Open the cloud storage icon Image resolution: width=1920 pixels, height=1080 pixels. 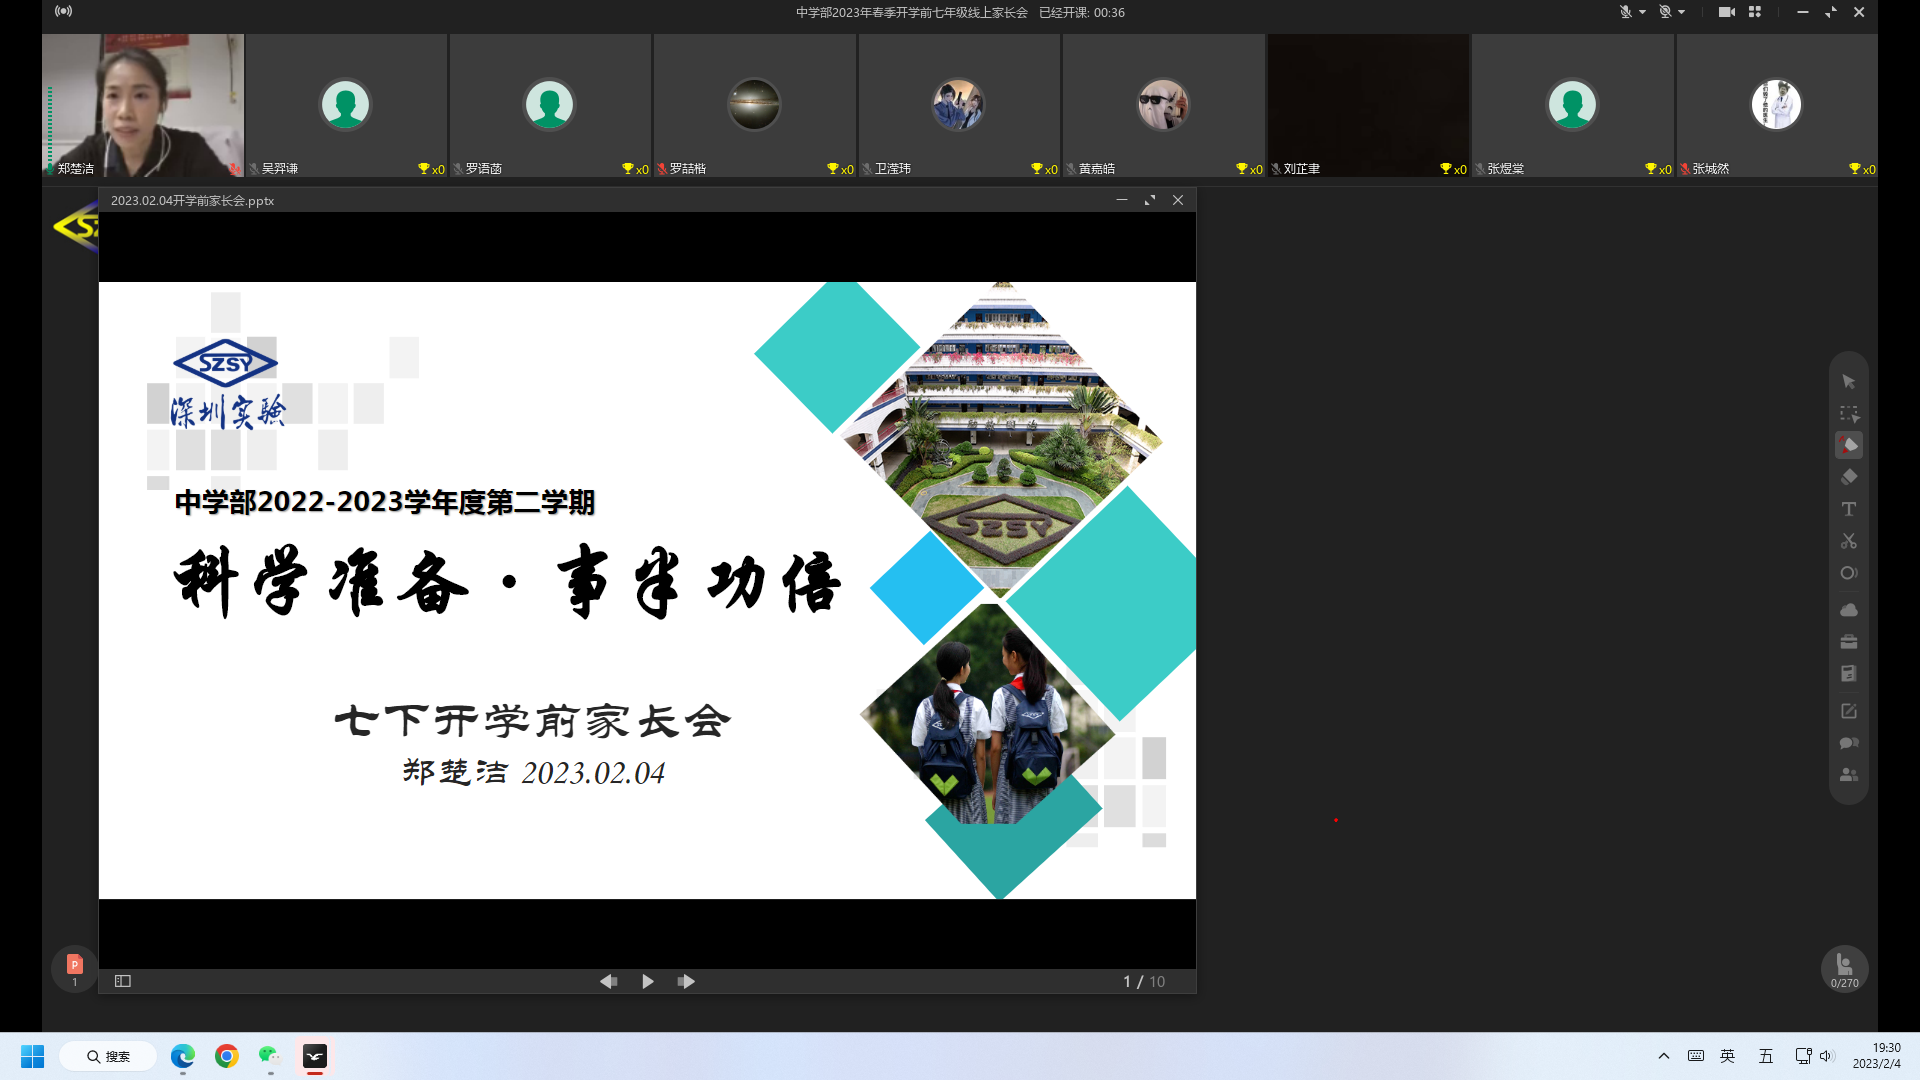coord(1848,610)
